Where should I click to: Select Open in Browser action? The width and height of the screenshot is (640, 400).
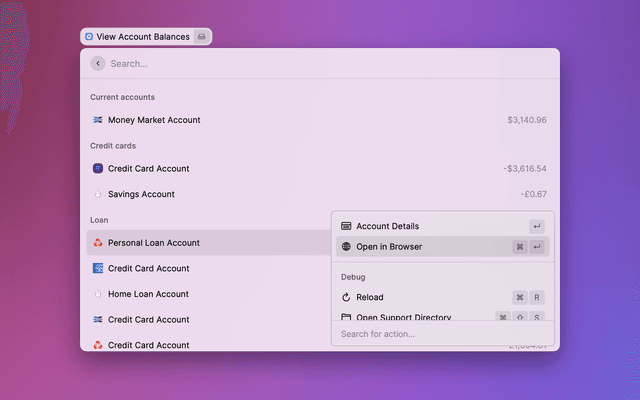[389, 247]
